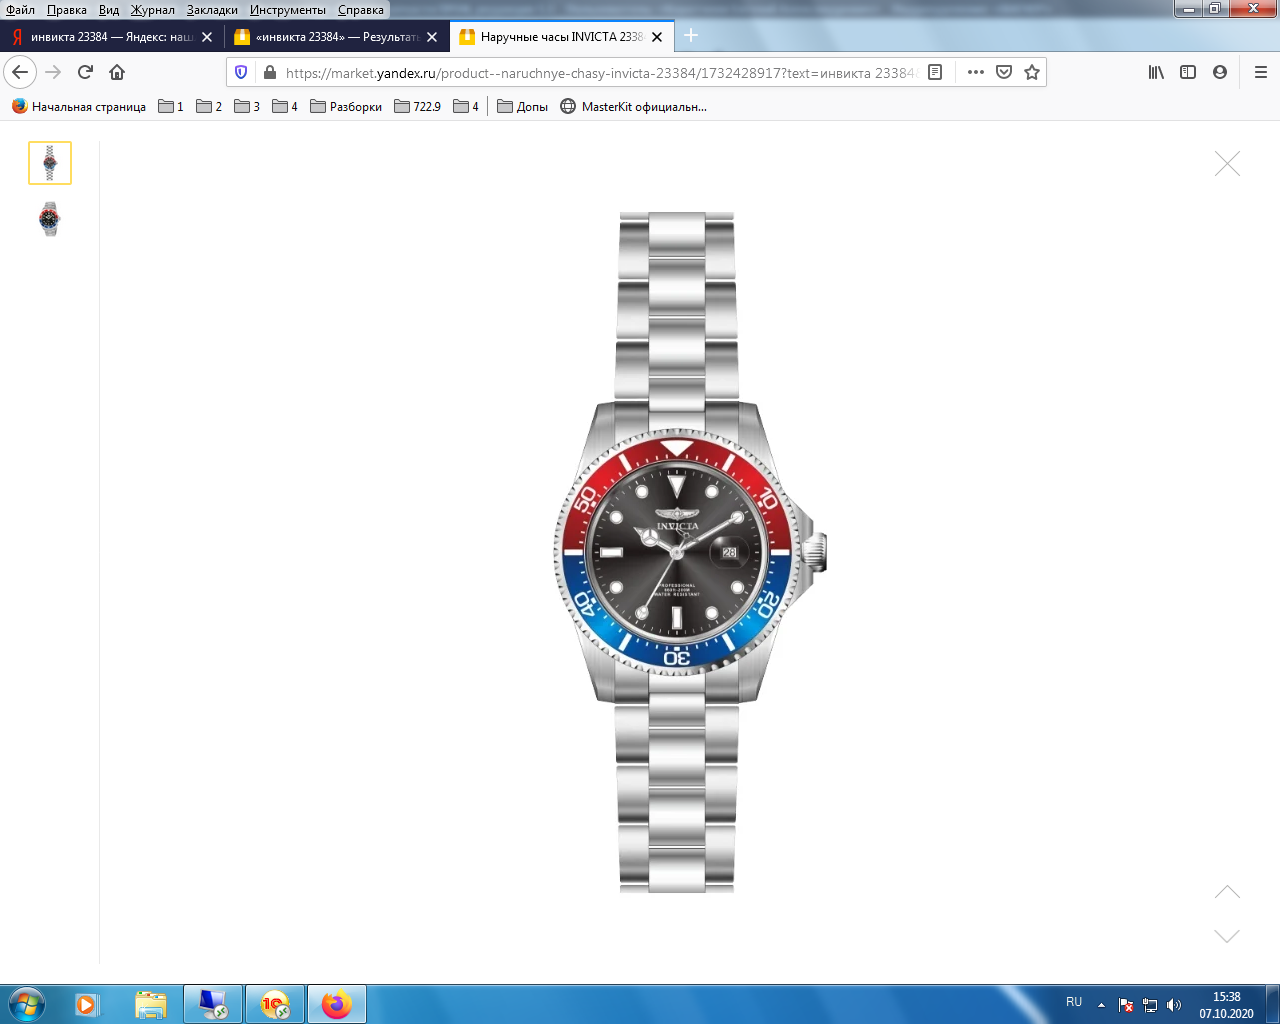Toggle reader view in address bar
The height and width of the screenshot is (1024, 1280).
pyautogui.click(x=935, y=72)
